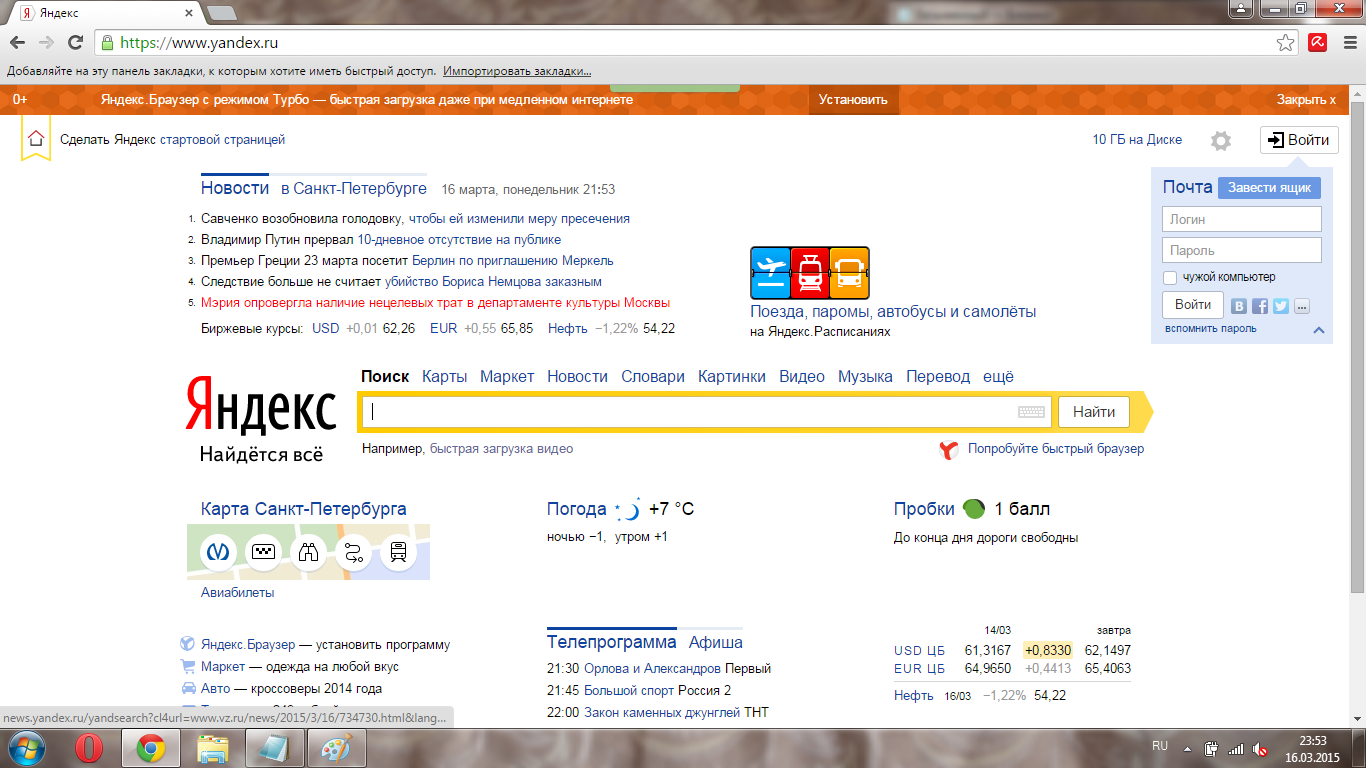Reload the page with the refresh icon
Image resolution: width=1366 pixels, height=768 pixels.
click(x=75, y=43)
